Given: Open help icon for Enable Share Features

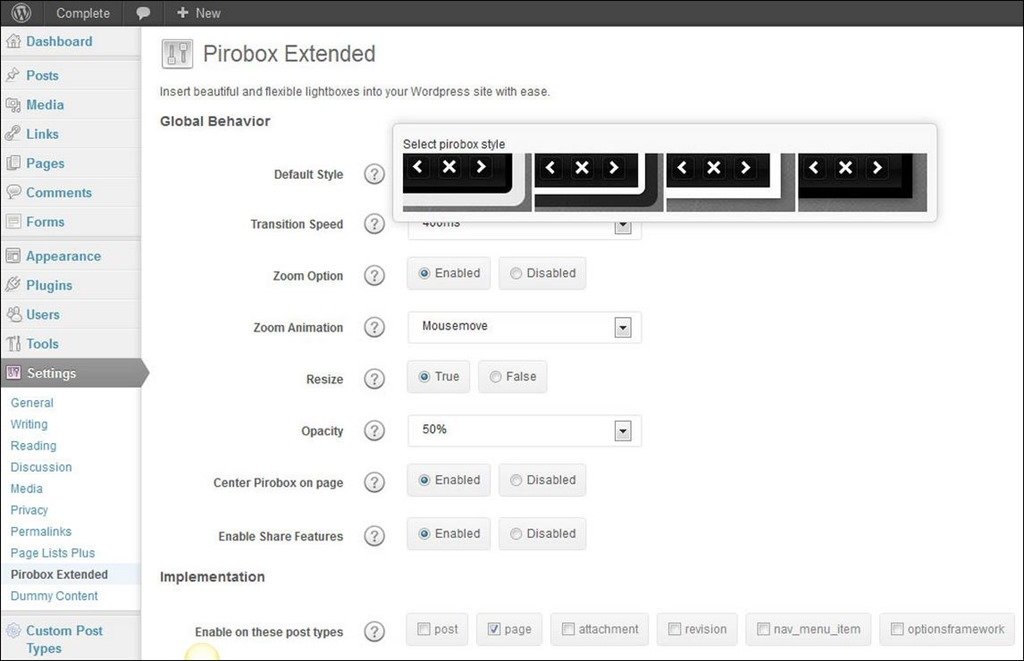Looking at the screenshot, I should tap(374, 536).
